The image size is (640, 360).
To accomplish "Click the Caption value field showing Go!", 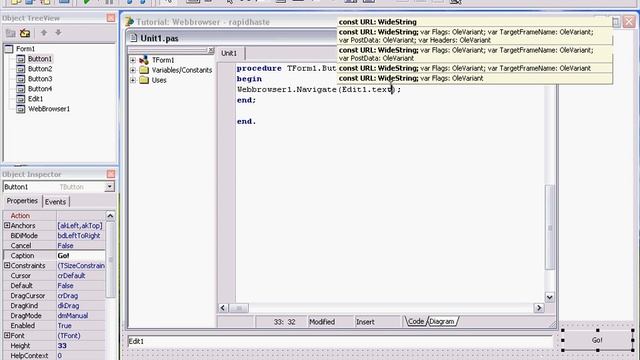I will [81, 256].
